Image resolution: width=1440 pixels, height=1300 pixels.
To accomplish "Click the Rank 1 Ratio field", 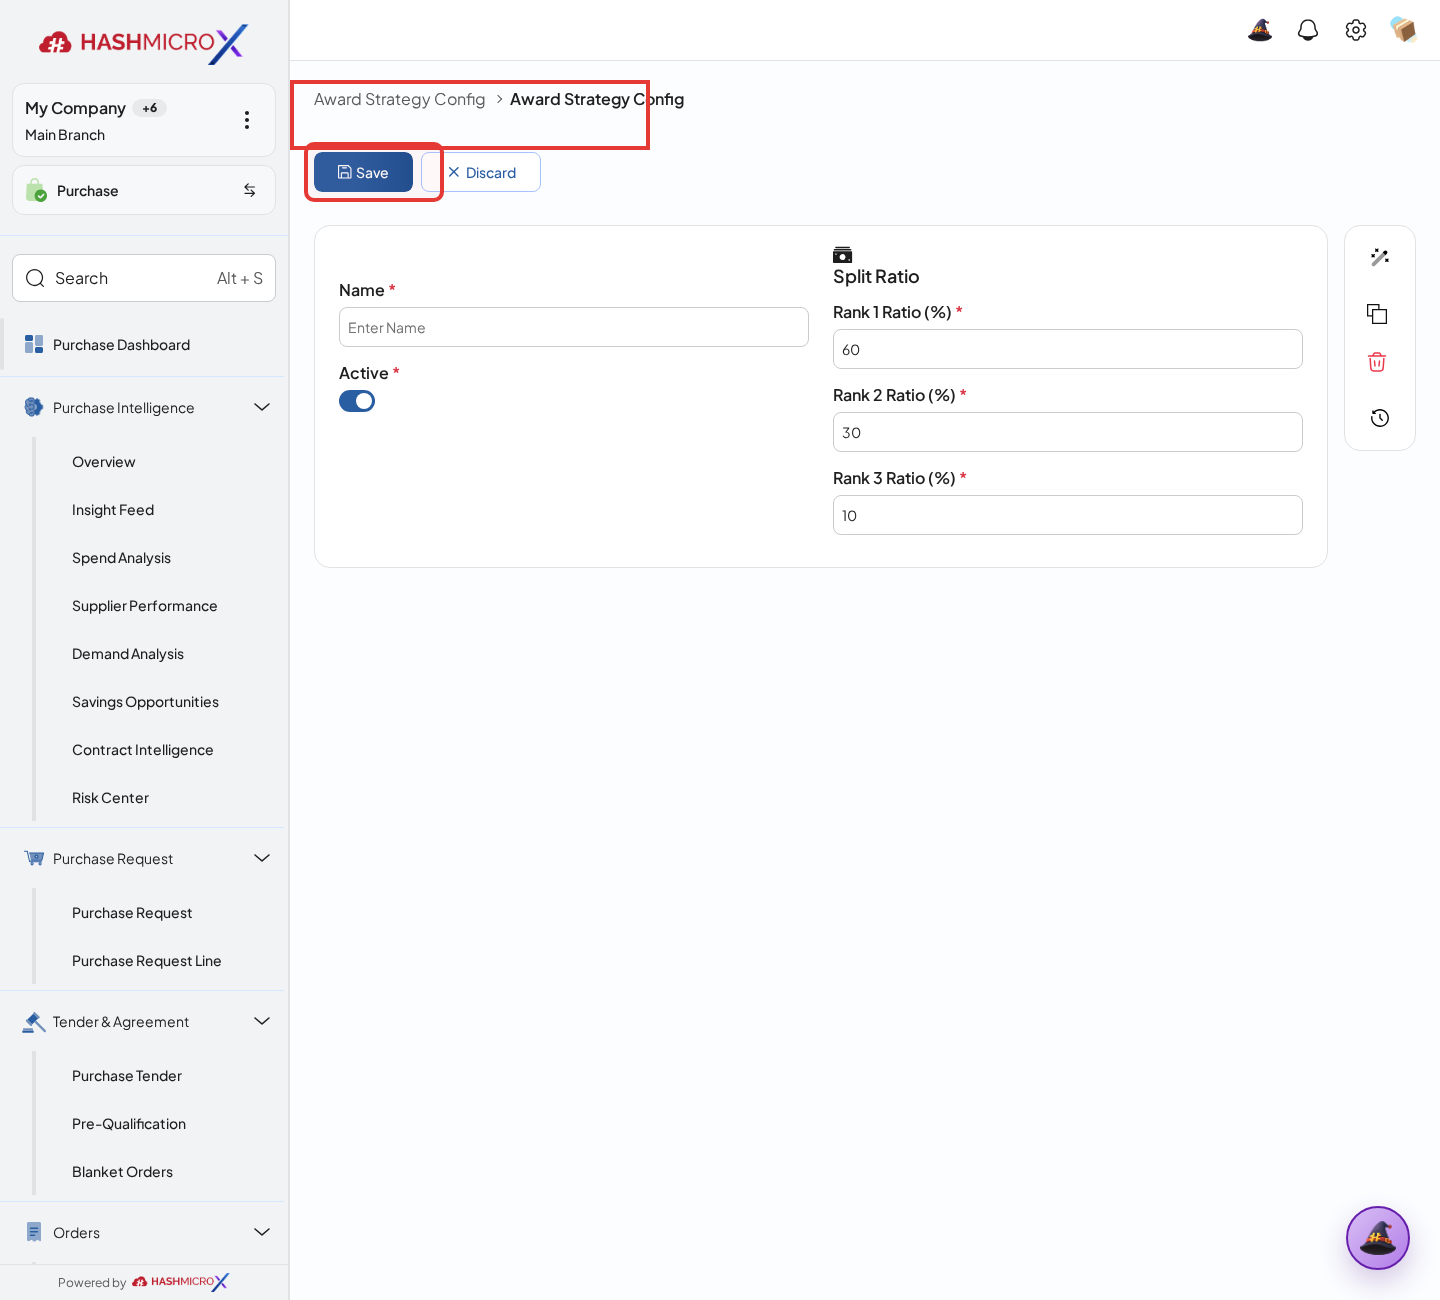I will click(1068, 349).
